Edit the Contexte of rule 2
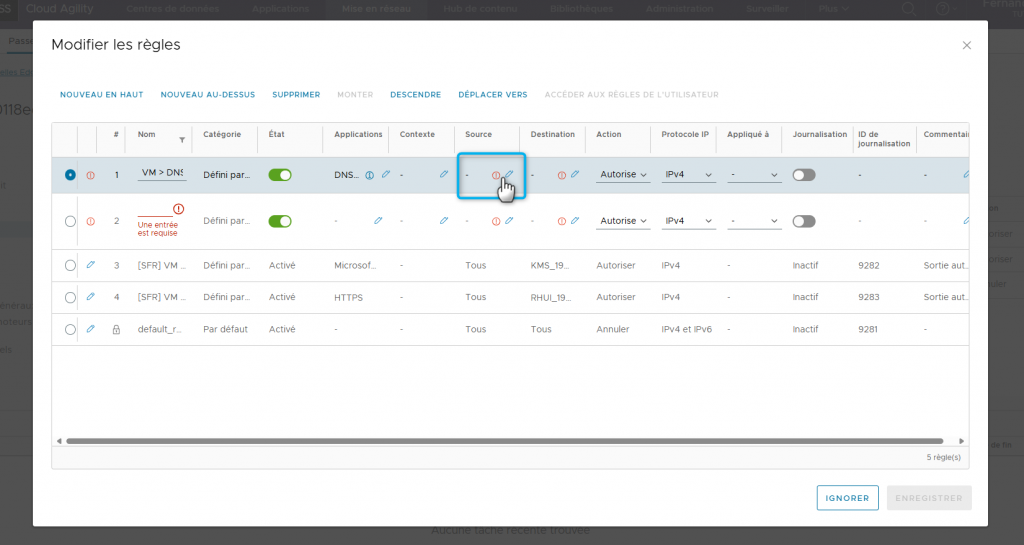The width and height of the screenshot is (1024, 545). 444,221
